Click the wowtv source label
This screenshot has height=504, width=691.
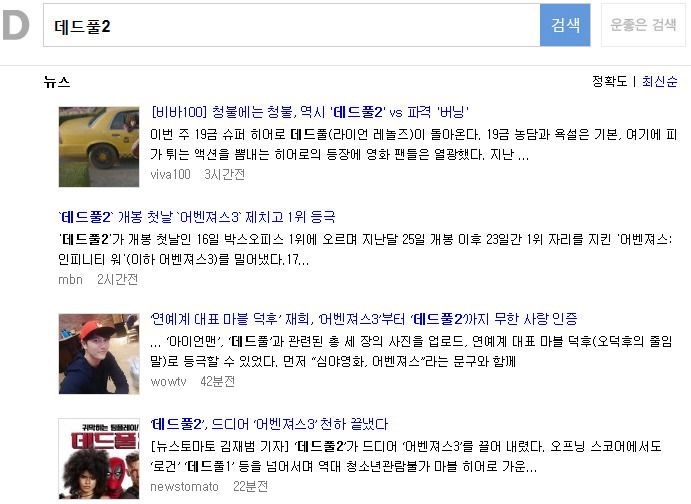click(x=168, y=382)
